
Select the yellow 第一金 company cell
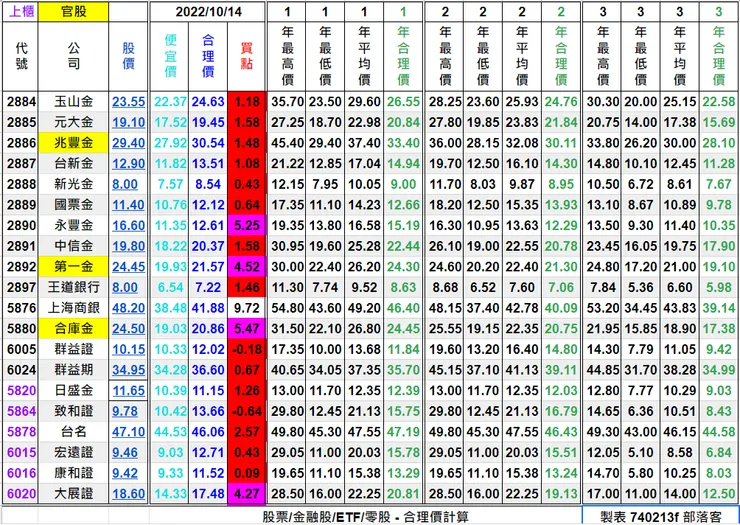74,267
